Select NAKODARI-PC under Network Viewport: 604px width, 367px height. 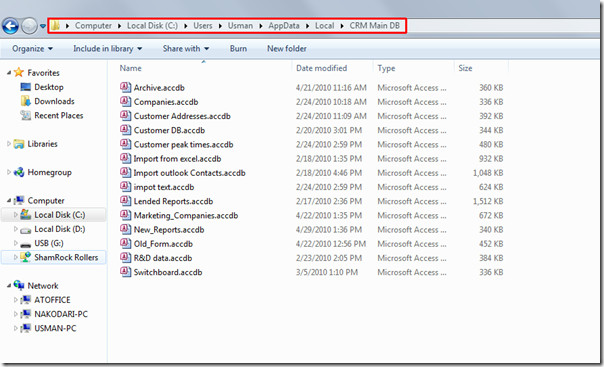[60, 314]
